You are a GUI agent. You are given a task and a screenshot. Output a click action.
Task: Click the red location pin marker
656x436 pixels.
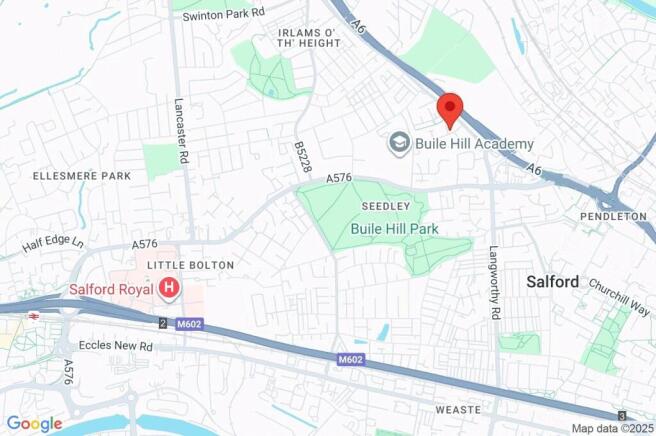tap(450, 111)
